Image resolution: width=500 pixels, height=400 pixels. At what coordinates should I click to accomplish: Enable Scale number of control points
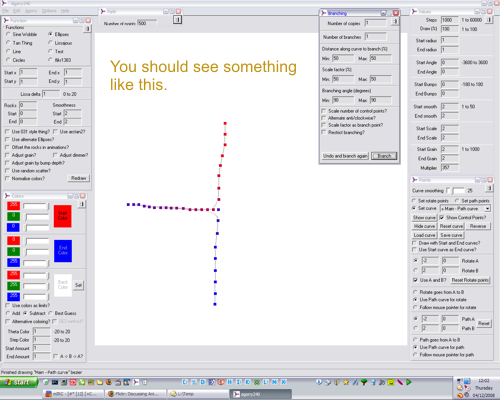point(324,111)
